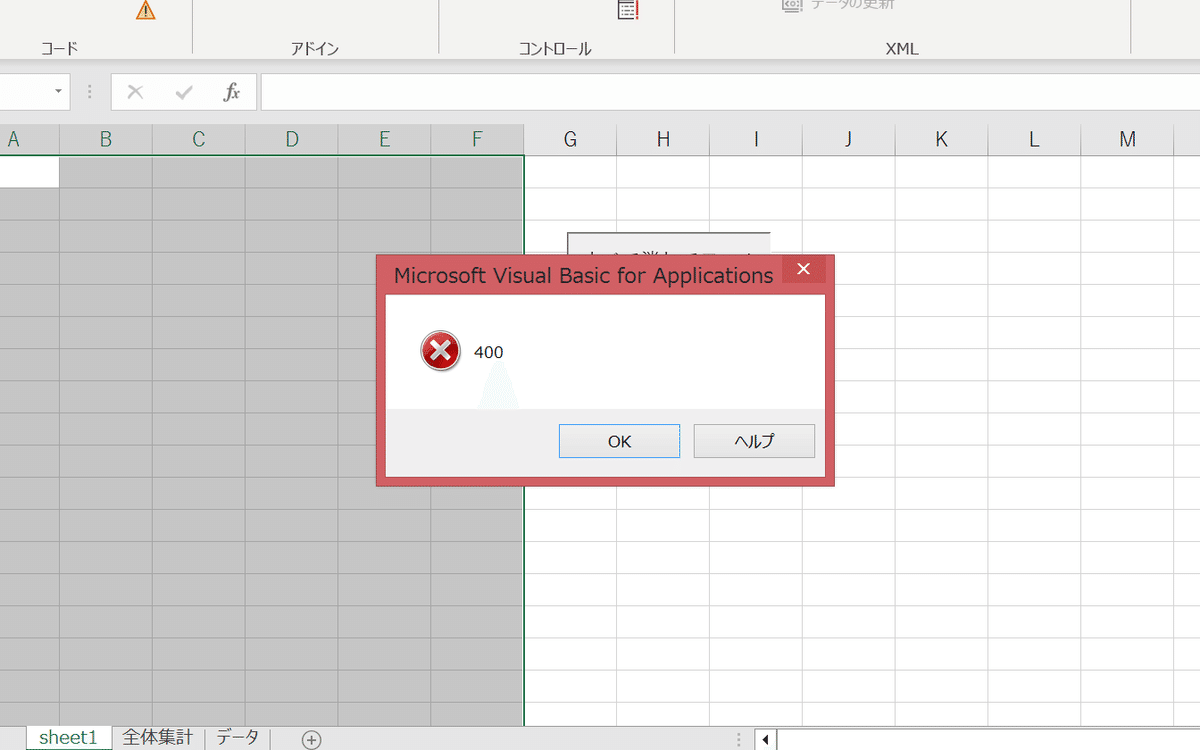Close the Microsoft Visual Basic dialog

(x=803, y=270)
